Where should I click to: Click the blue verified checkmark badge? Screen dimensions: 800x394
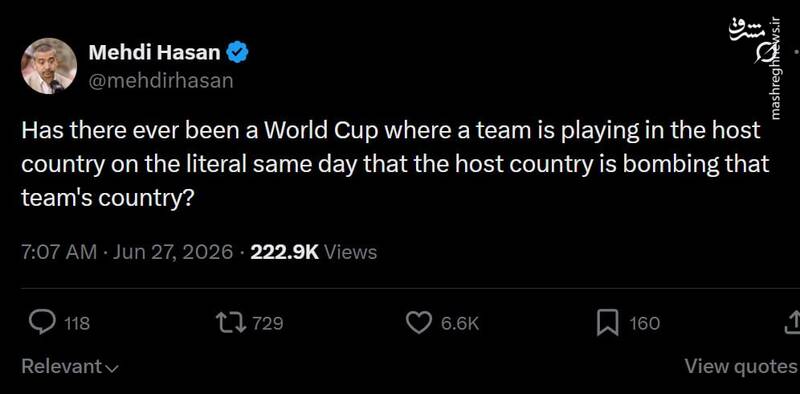click(x=237, y=52)
